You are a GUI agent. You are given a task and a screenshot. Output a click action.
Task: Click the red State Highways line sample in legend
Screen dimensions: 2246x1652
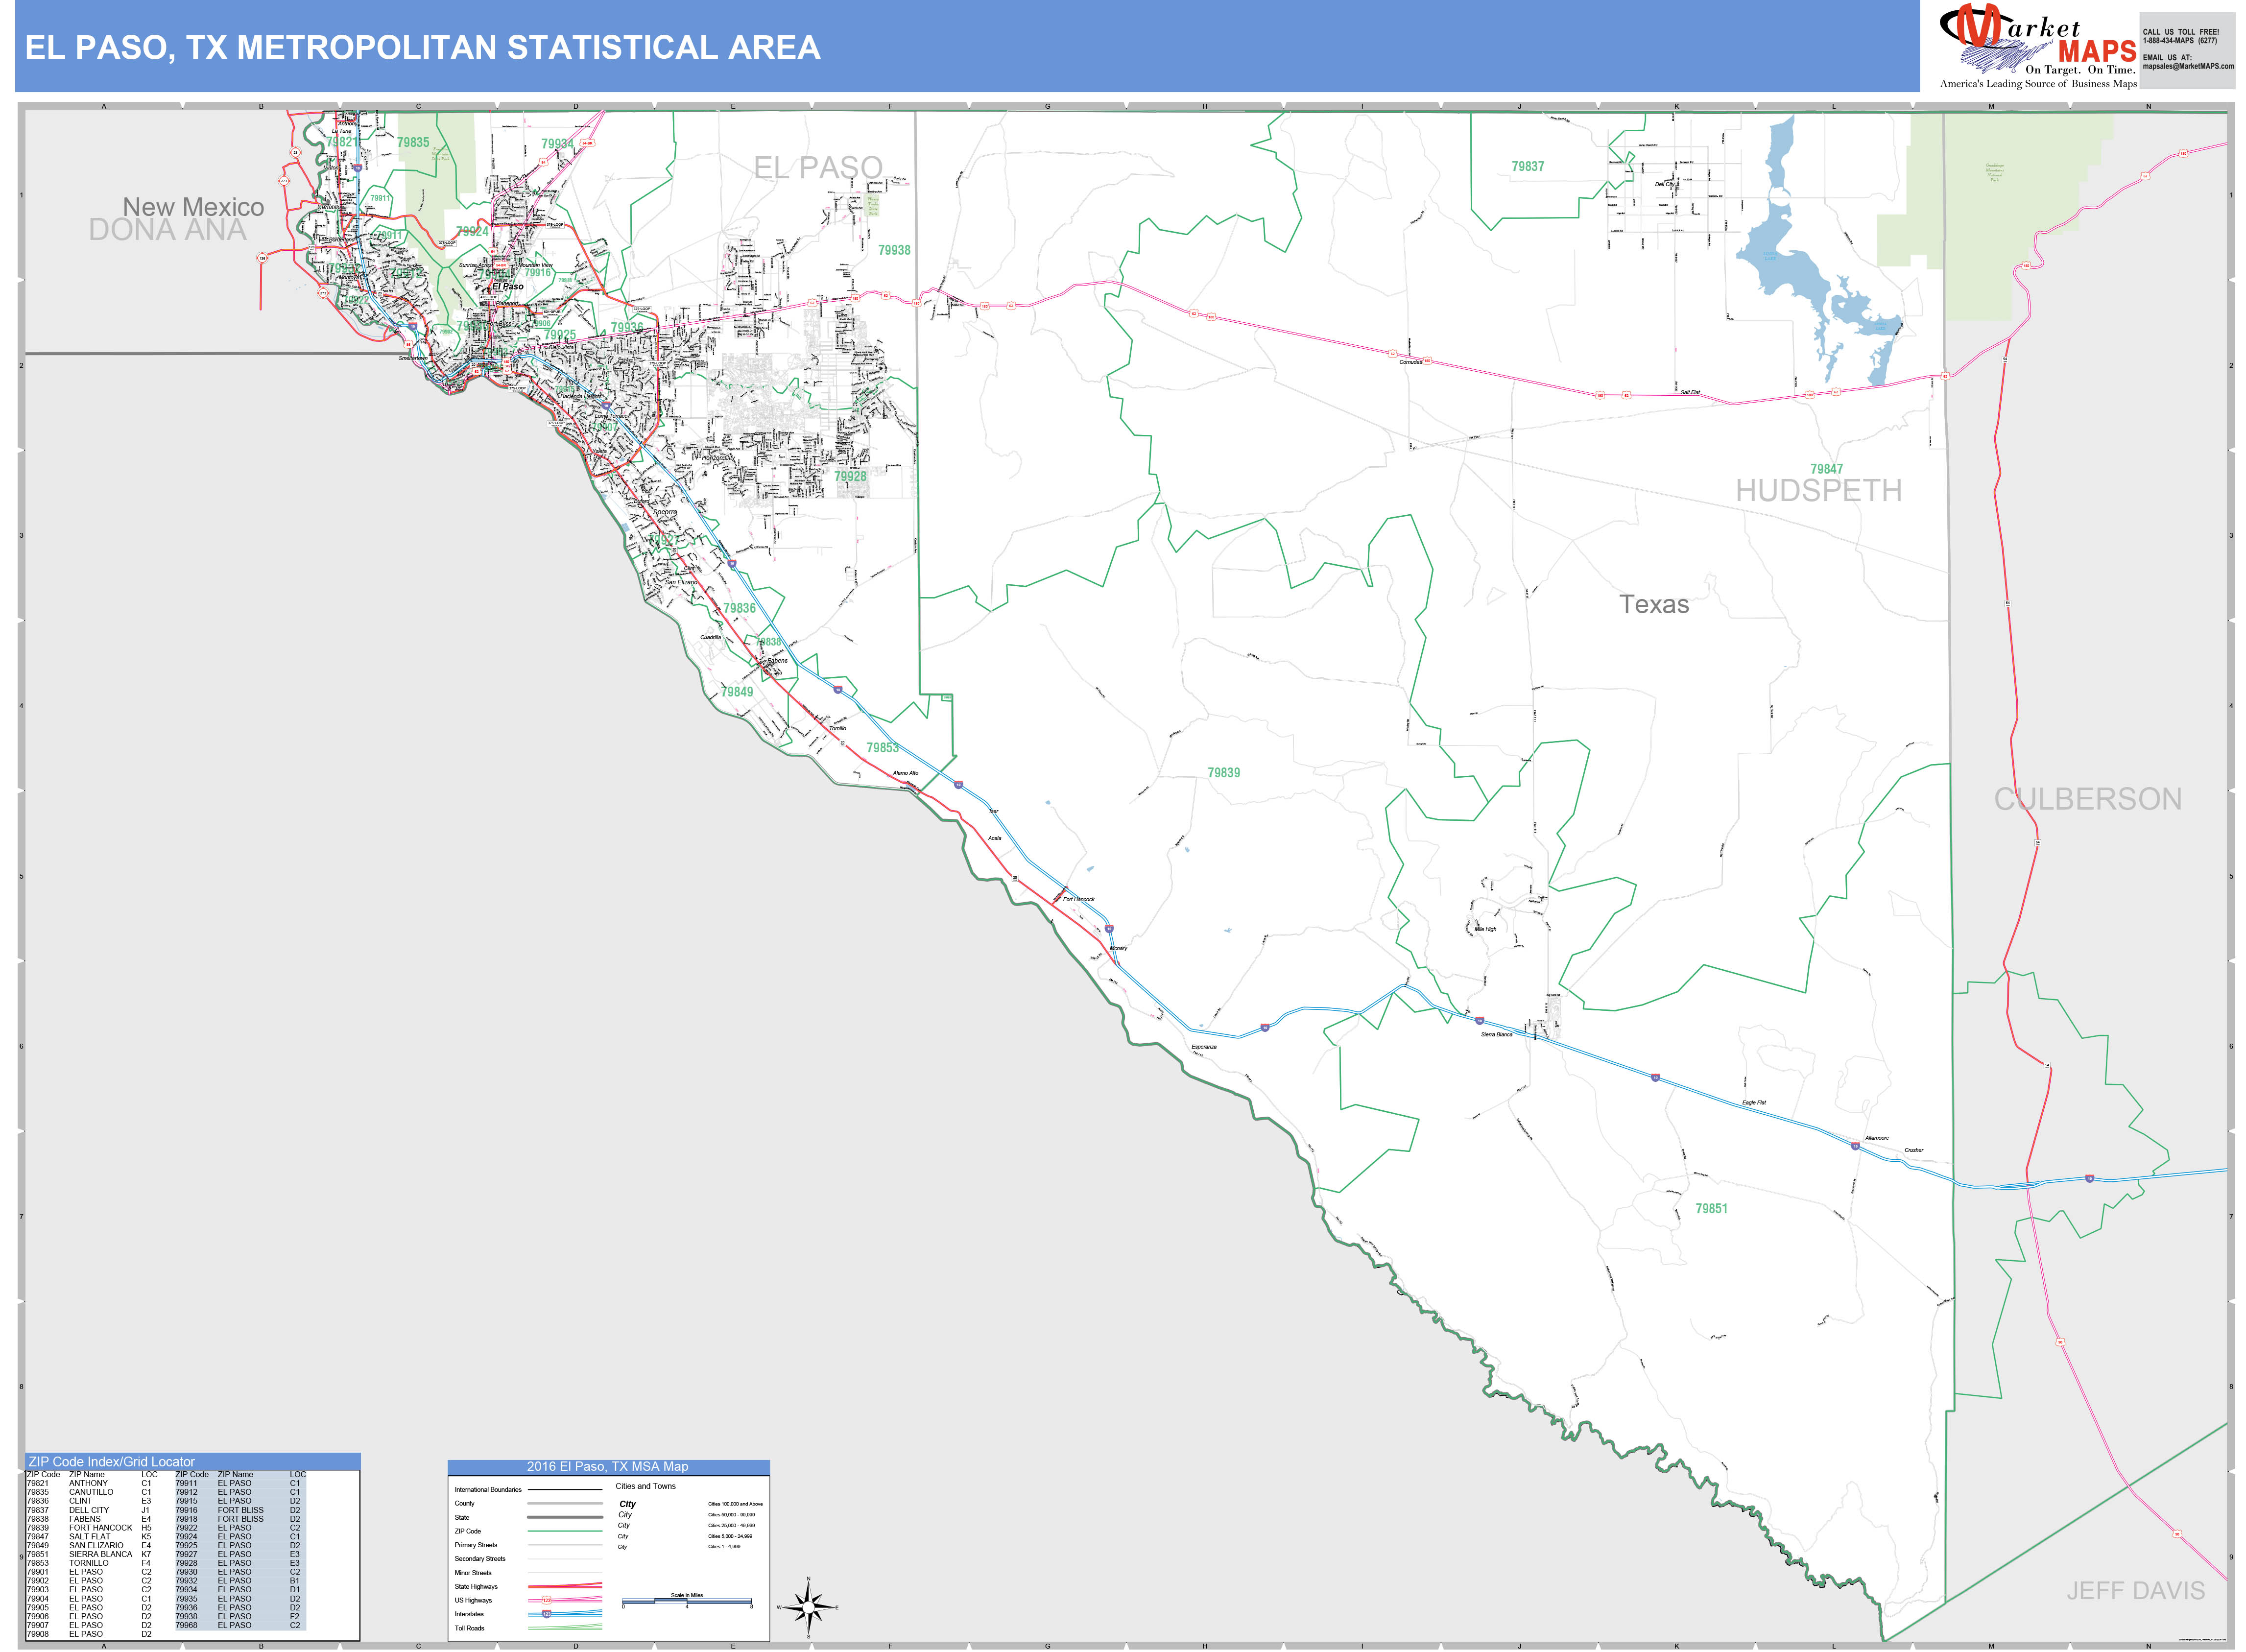click(x=565, y=1586)
